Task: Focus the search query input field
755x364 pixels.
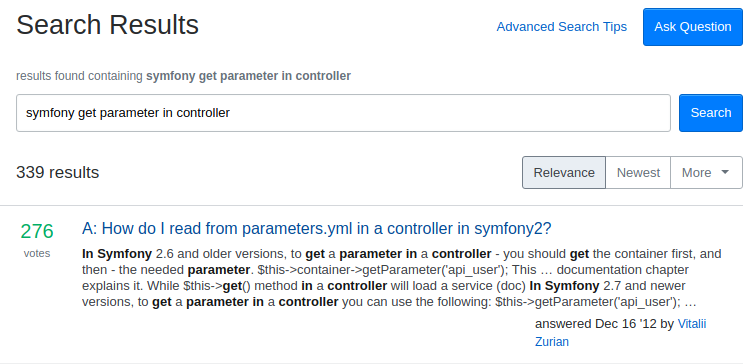Action: coord(343,113)
